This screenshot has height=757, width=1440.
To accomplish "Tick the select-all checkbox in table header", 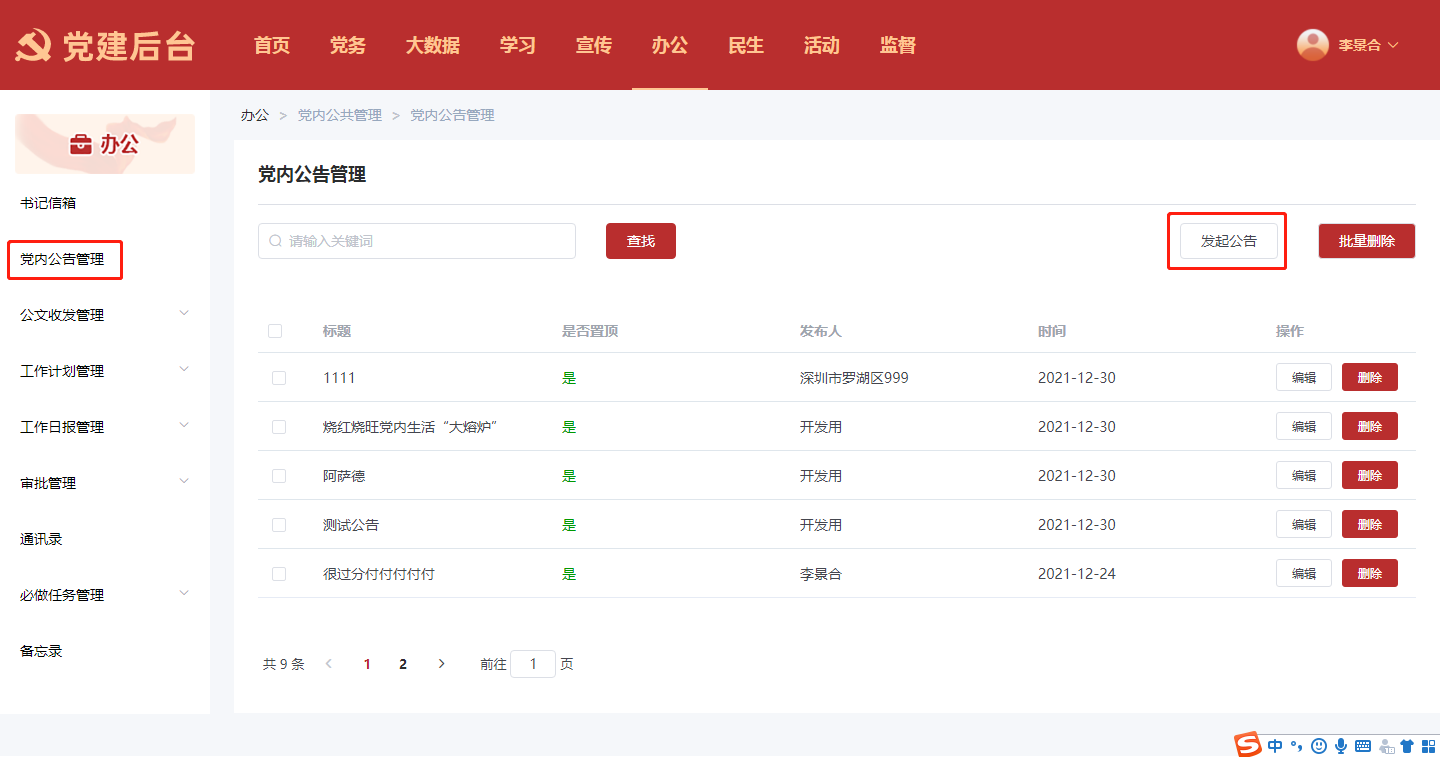I will coord(275,331).
